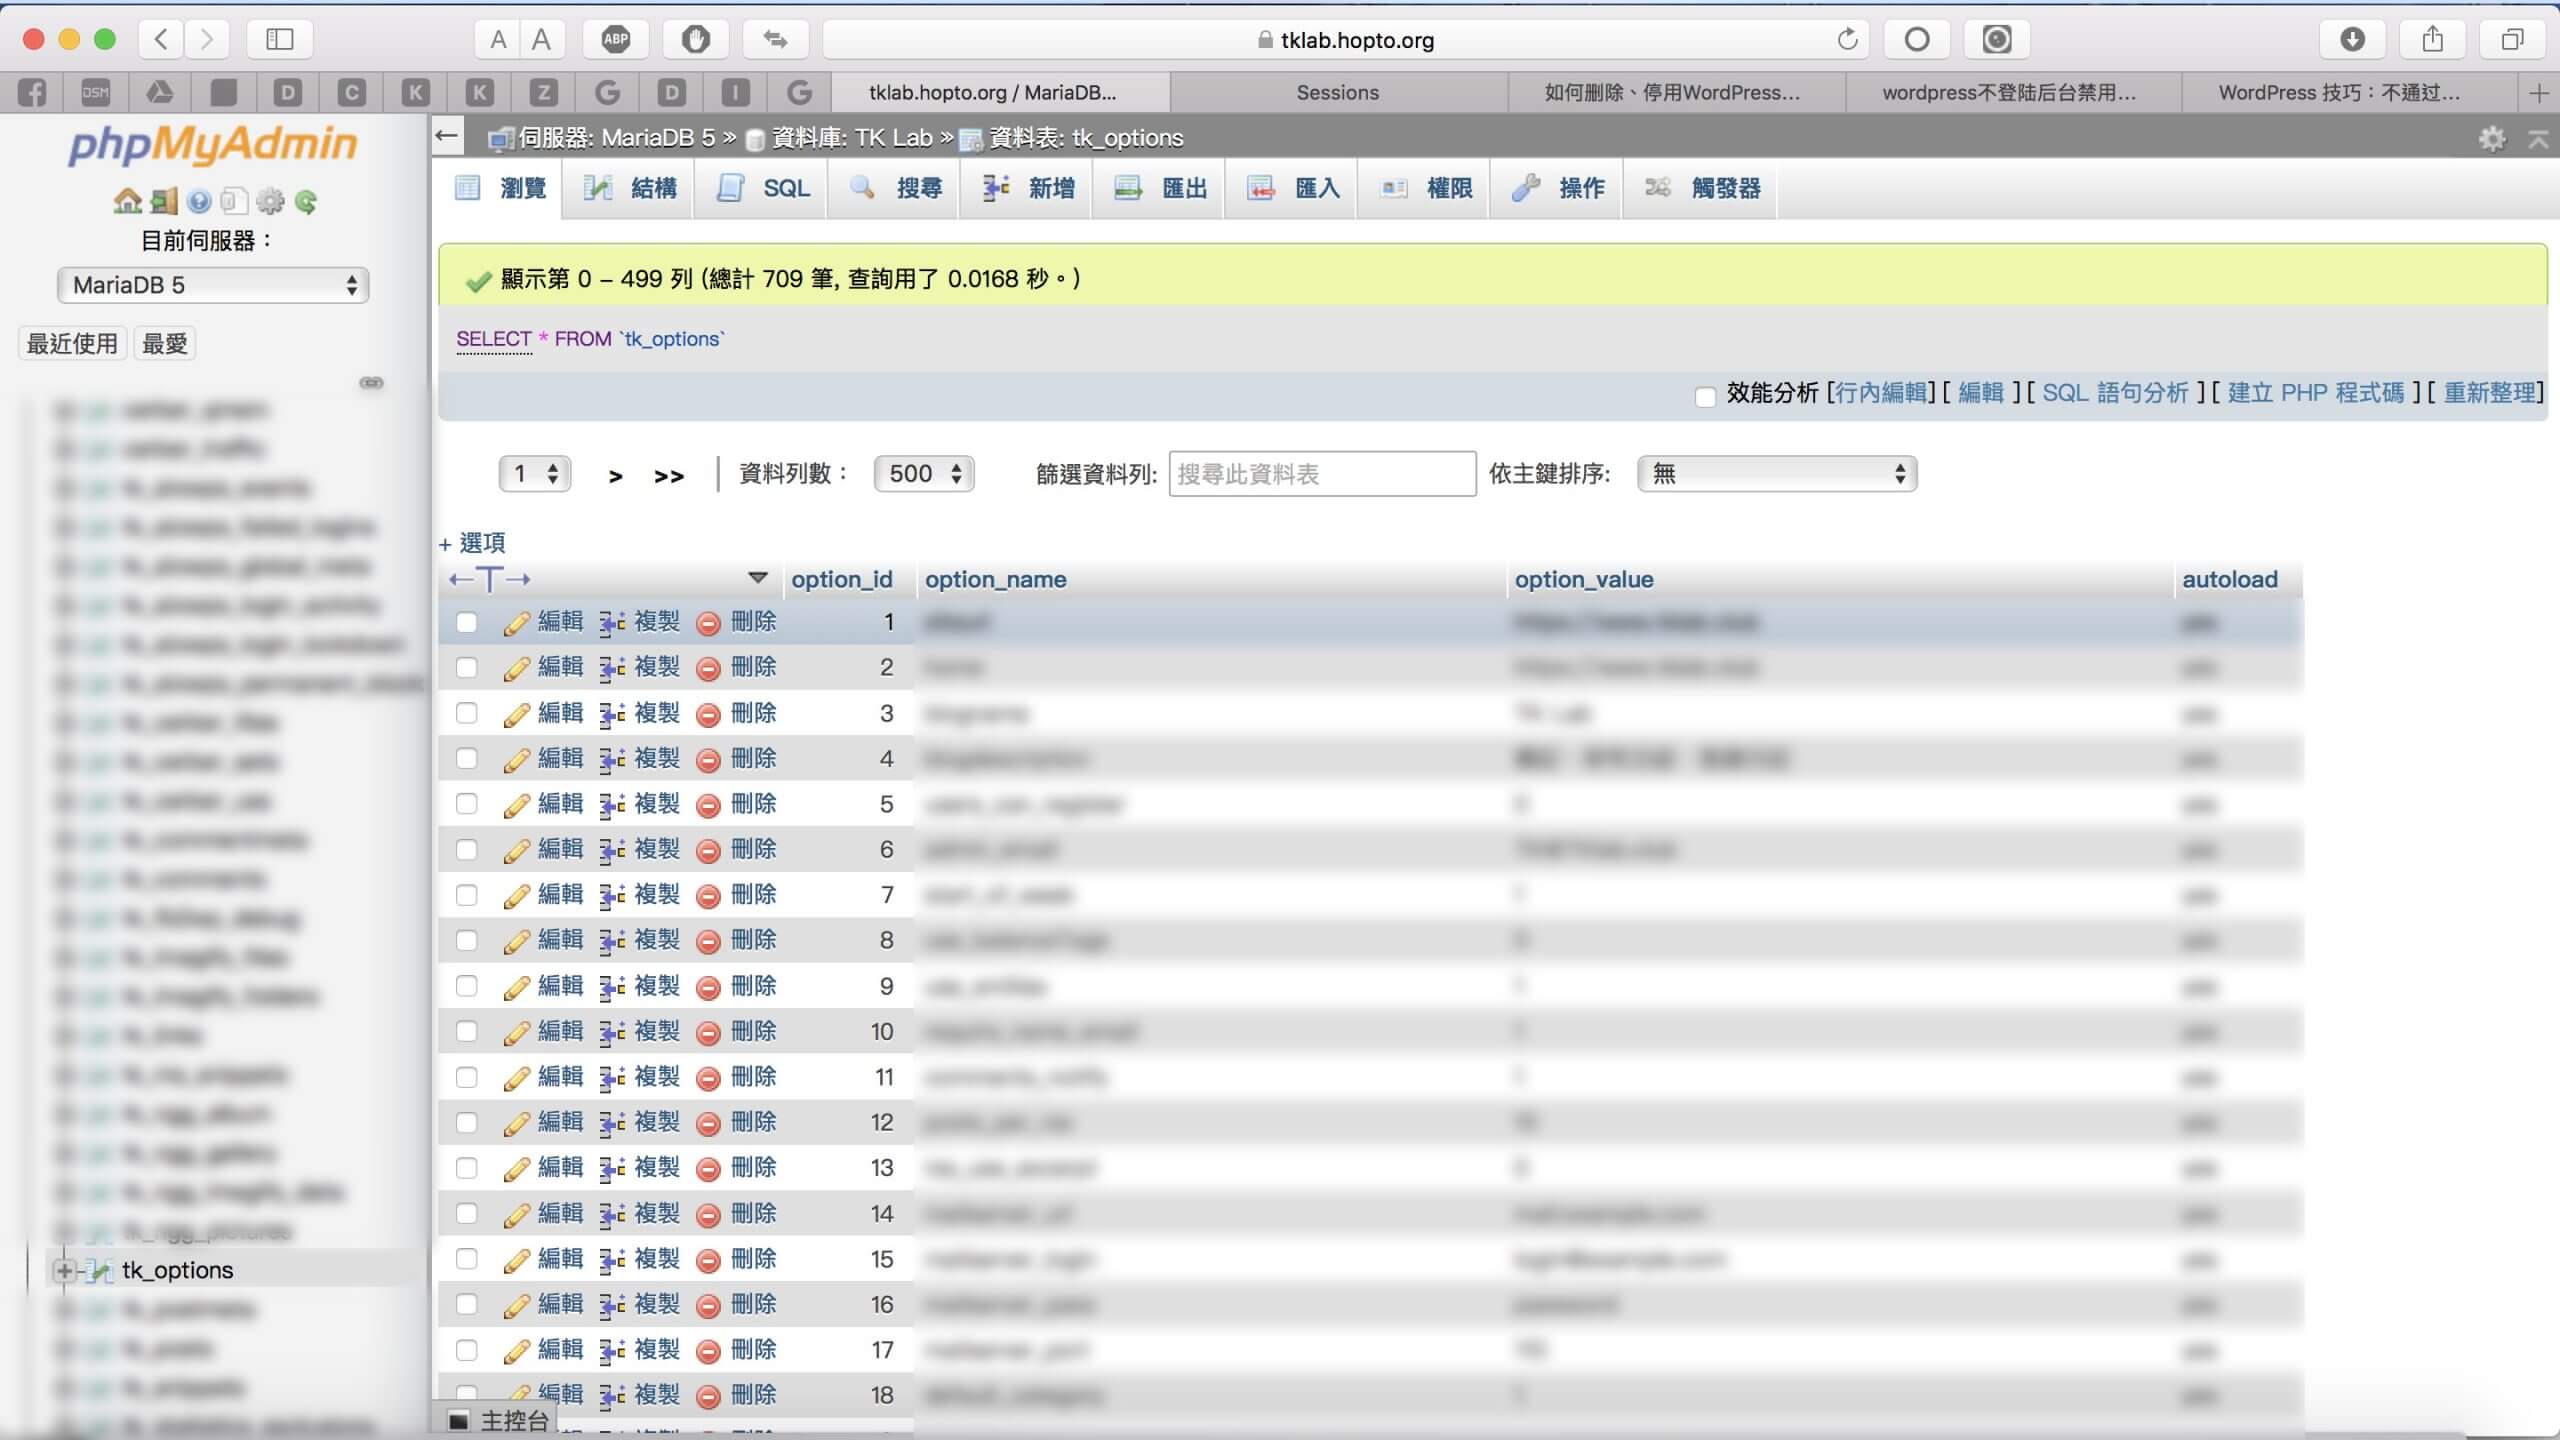
Task: Switch to the 搜尋 search tab
Action: pos(895,188)
